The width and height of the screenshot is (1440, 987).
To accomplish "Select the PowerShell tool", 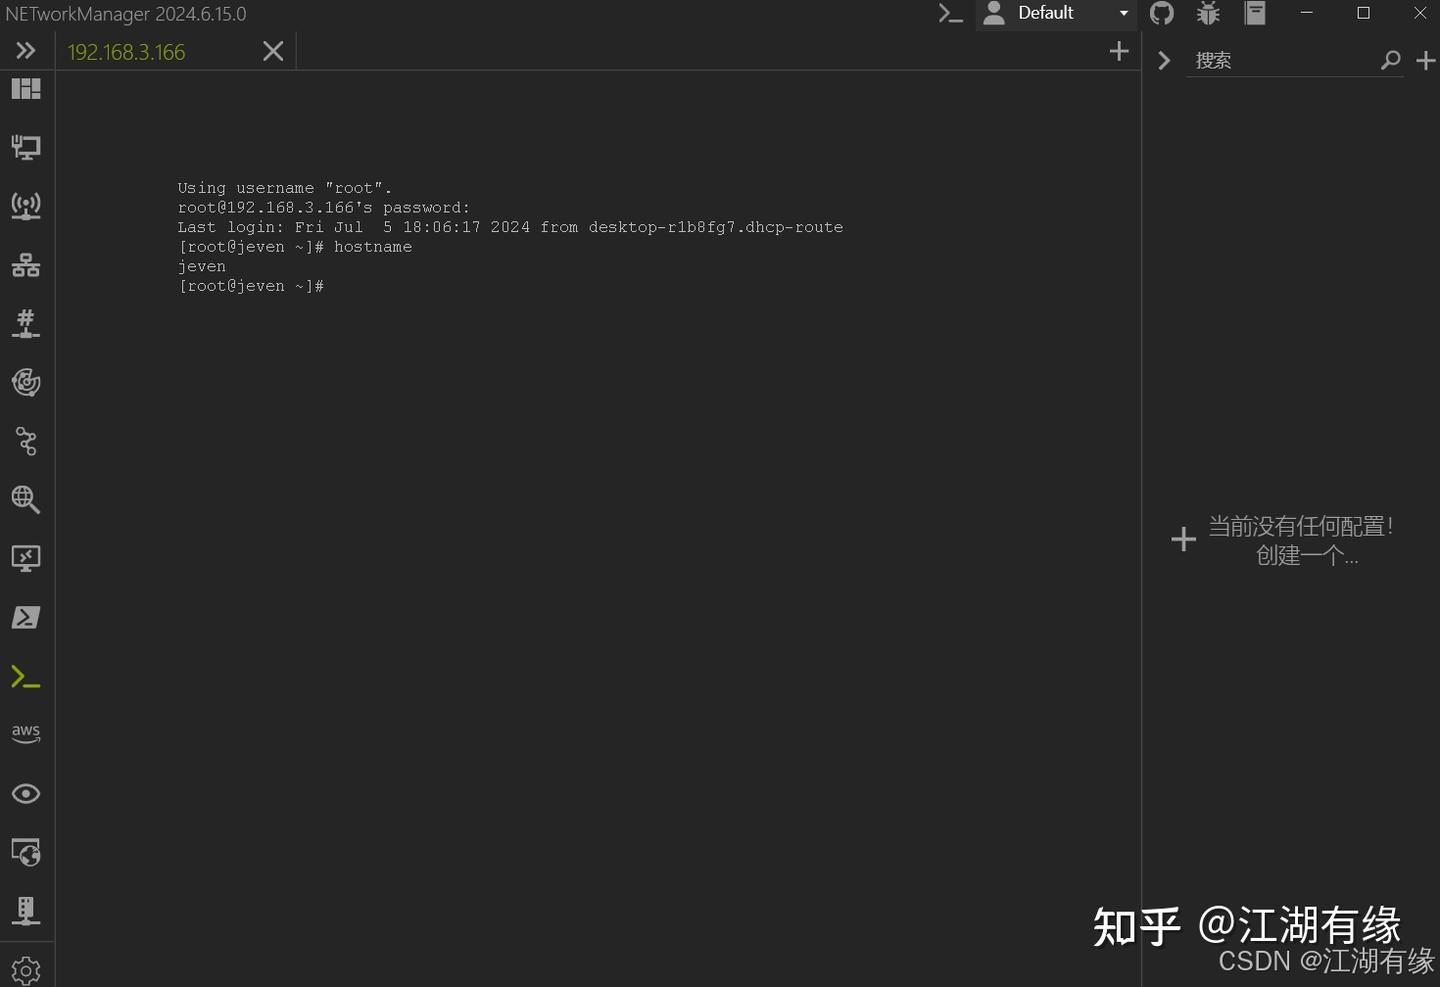I will click(x=25, y=617).
